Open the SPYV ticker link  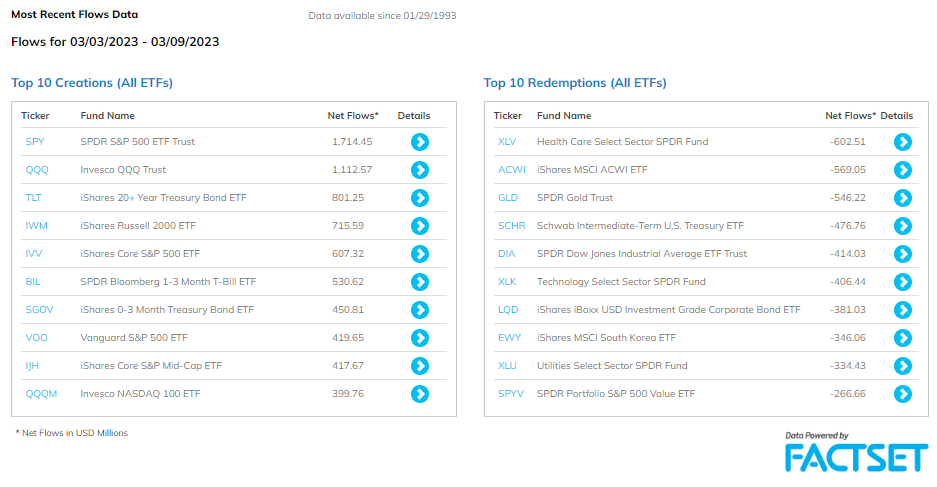[x=511, y=394]
